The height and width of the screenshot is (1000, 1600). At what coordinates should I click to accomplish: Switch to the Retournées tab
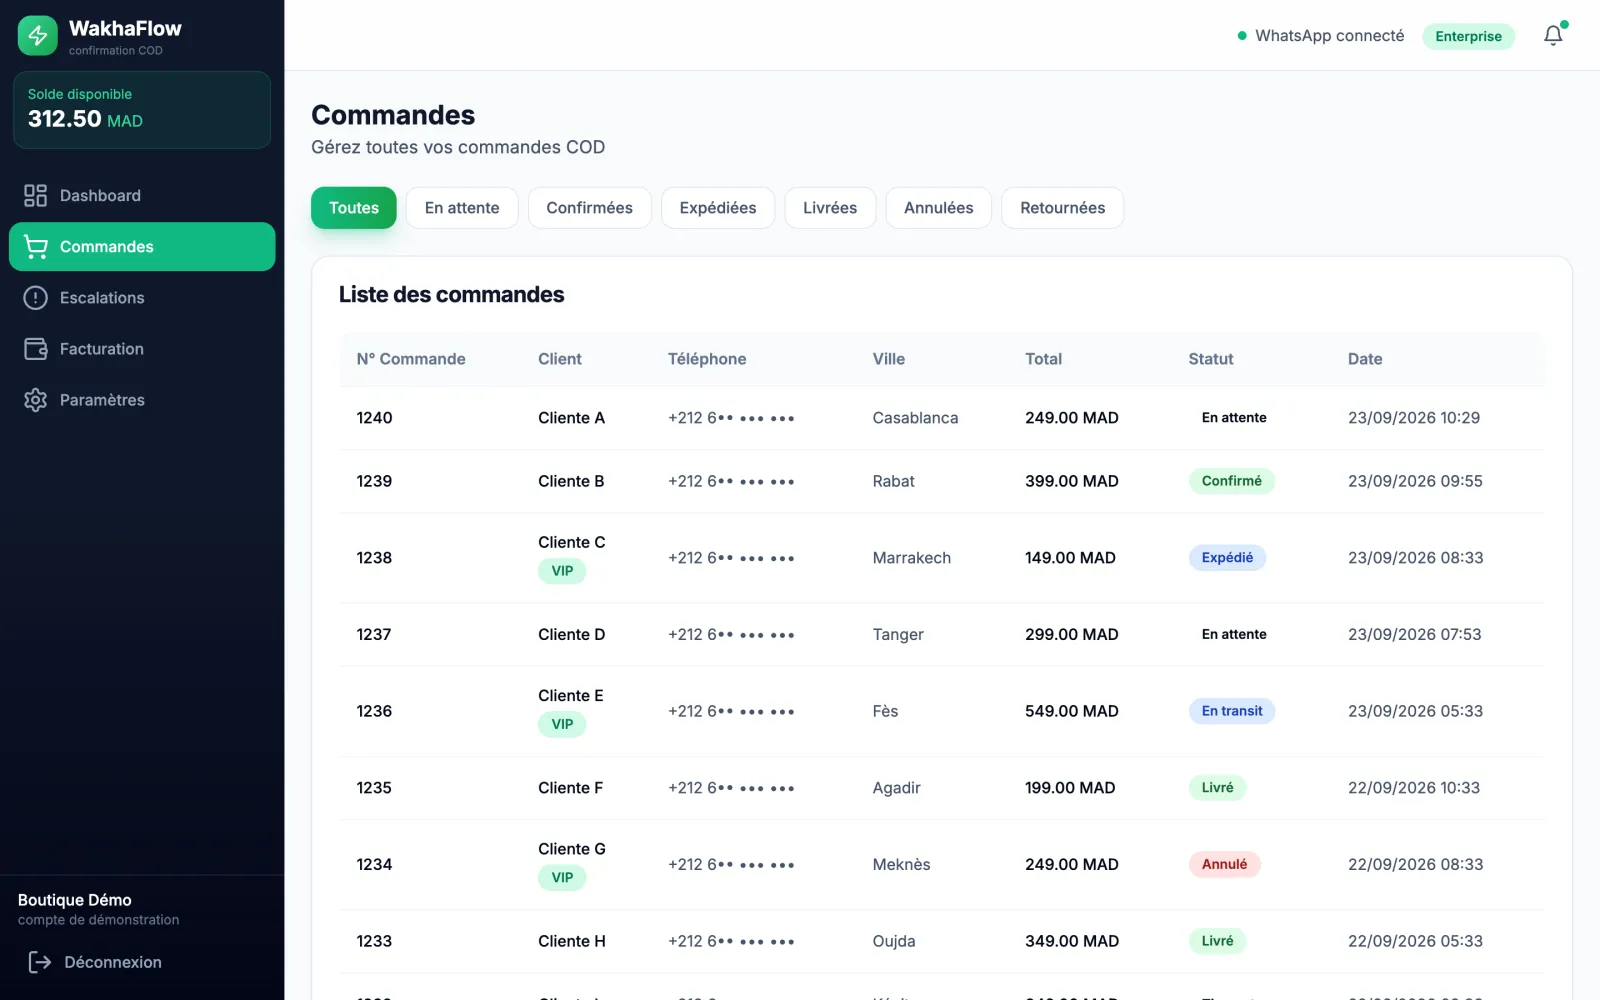pyautogui.click(x=1063, y=208)
